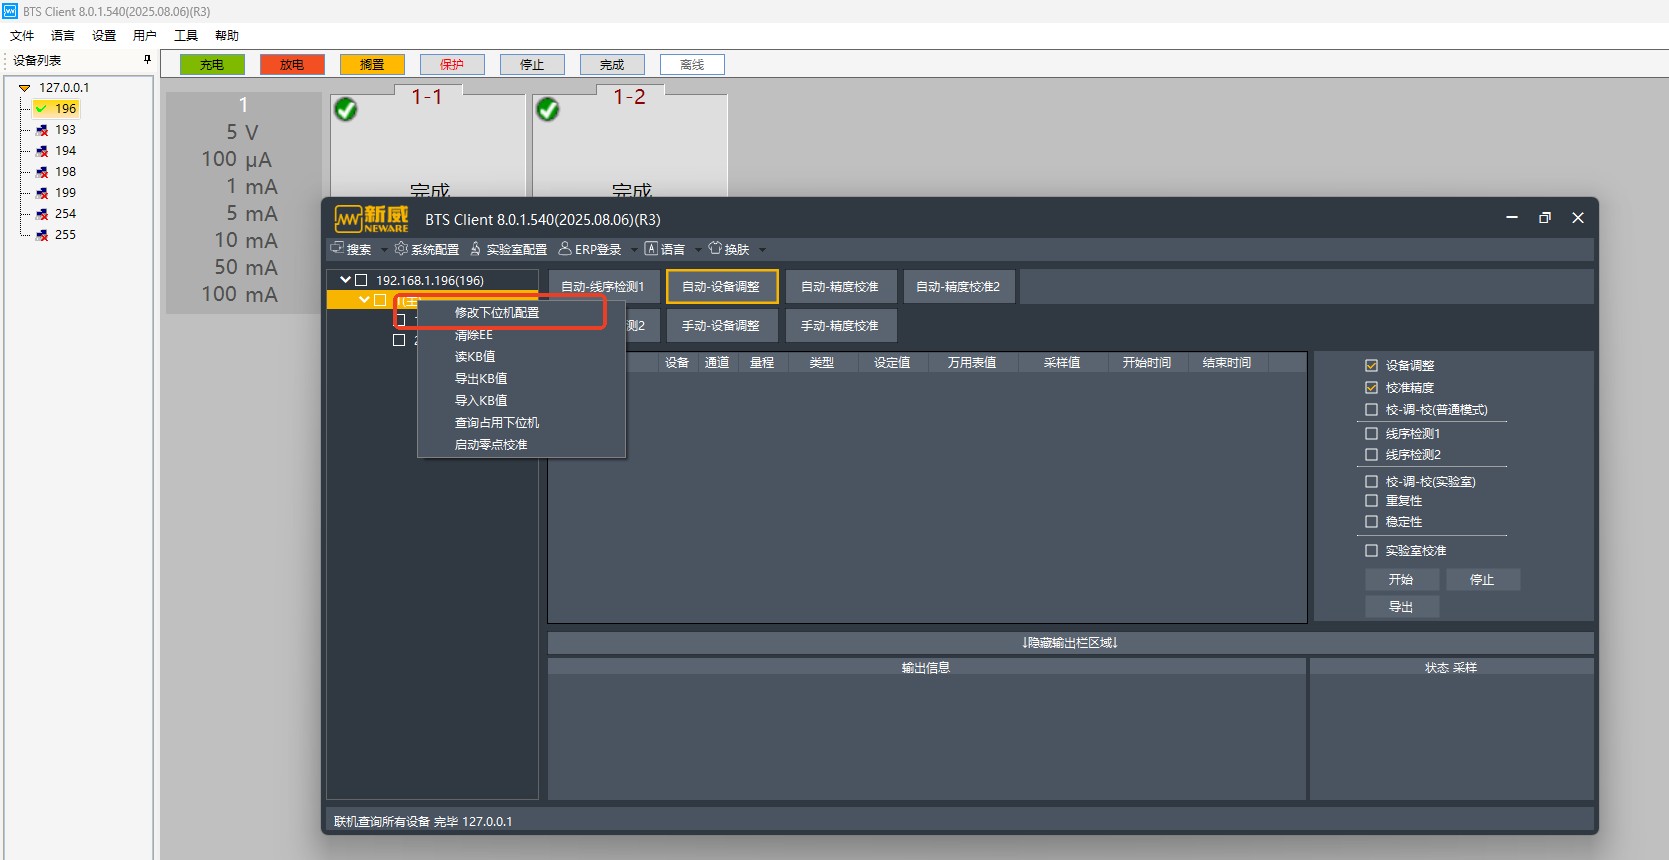The width and height of the screenshot is (1669, 860).
Task: Click the shirt icon beside 换肤
Action: tap(715, 249)
